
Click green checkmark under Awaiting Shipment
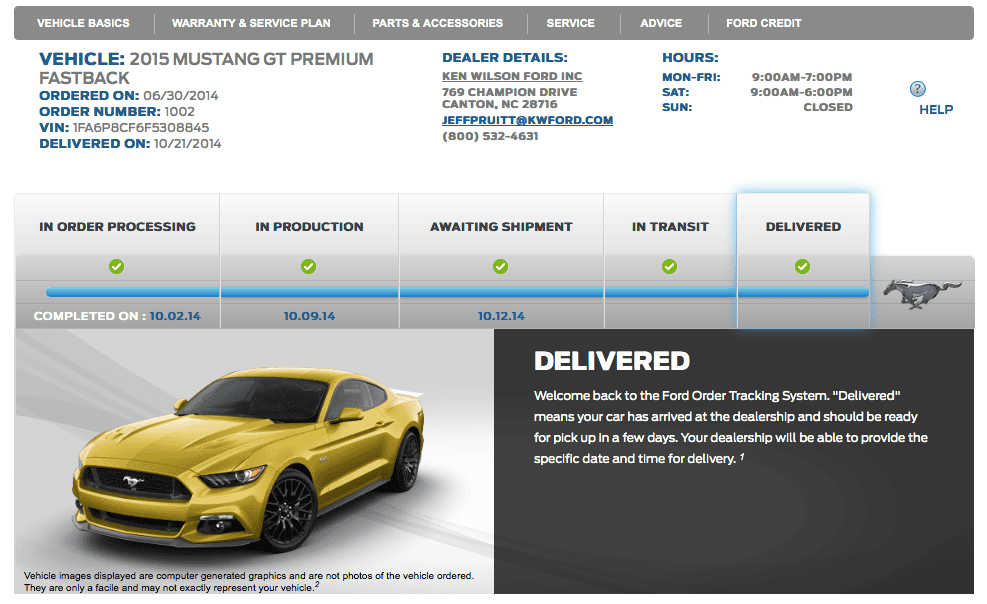500,267
